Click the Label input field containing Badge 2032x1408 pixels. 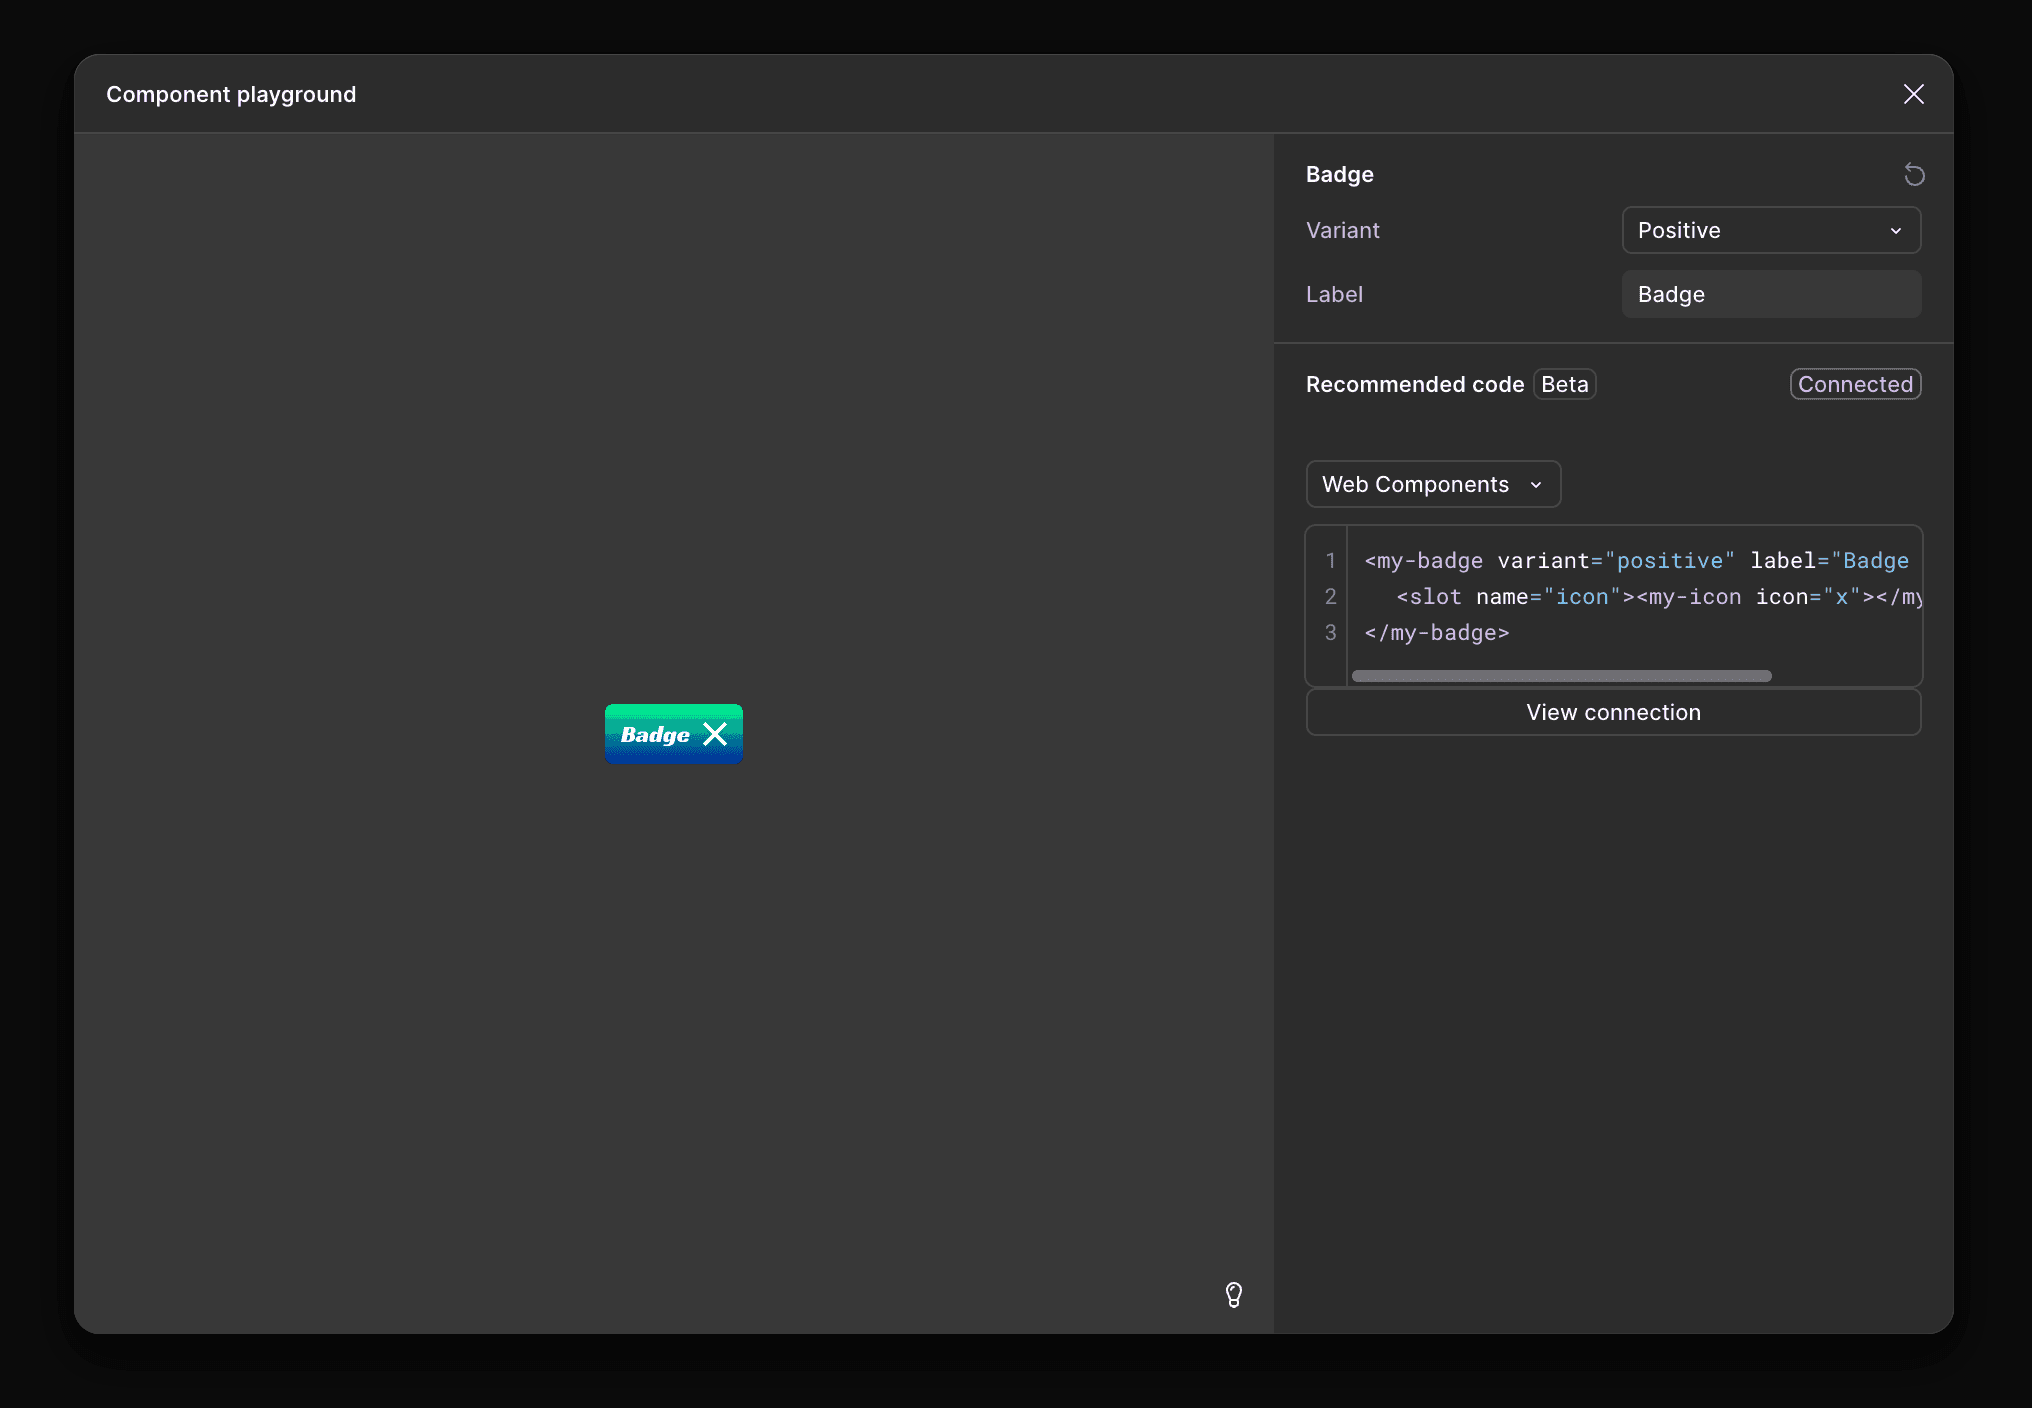1771,294
